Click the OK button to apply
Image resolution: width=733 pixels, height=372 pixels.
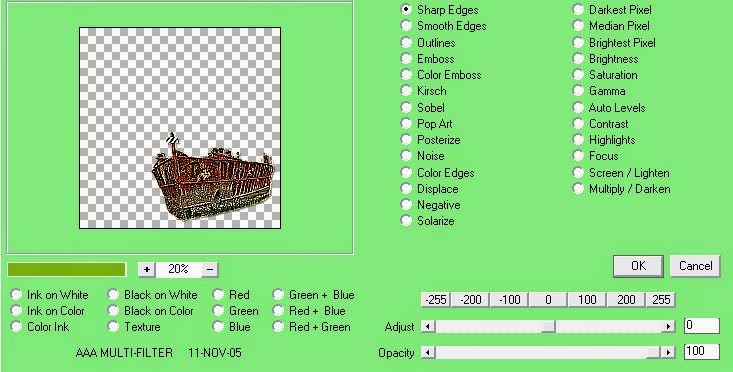coord(638,266)
